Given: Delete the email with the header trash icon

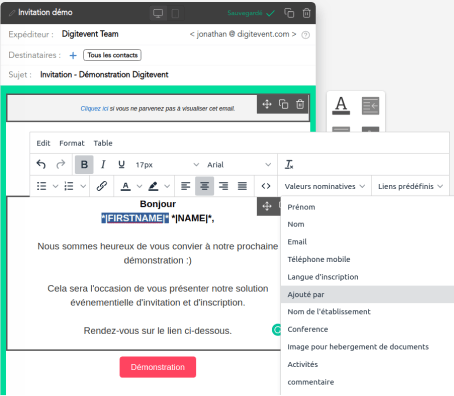Looking at the screenshot, I should click(x=306, y=13).
